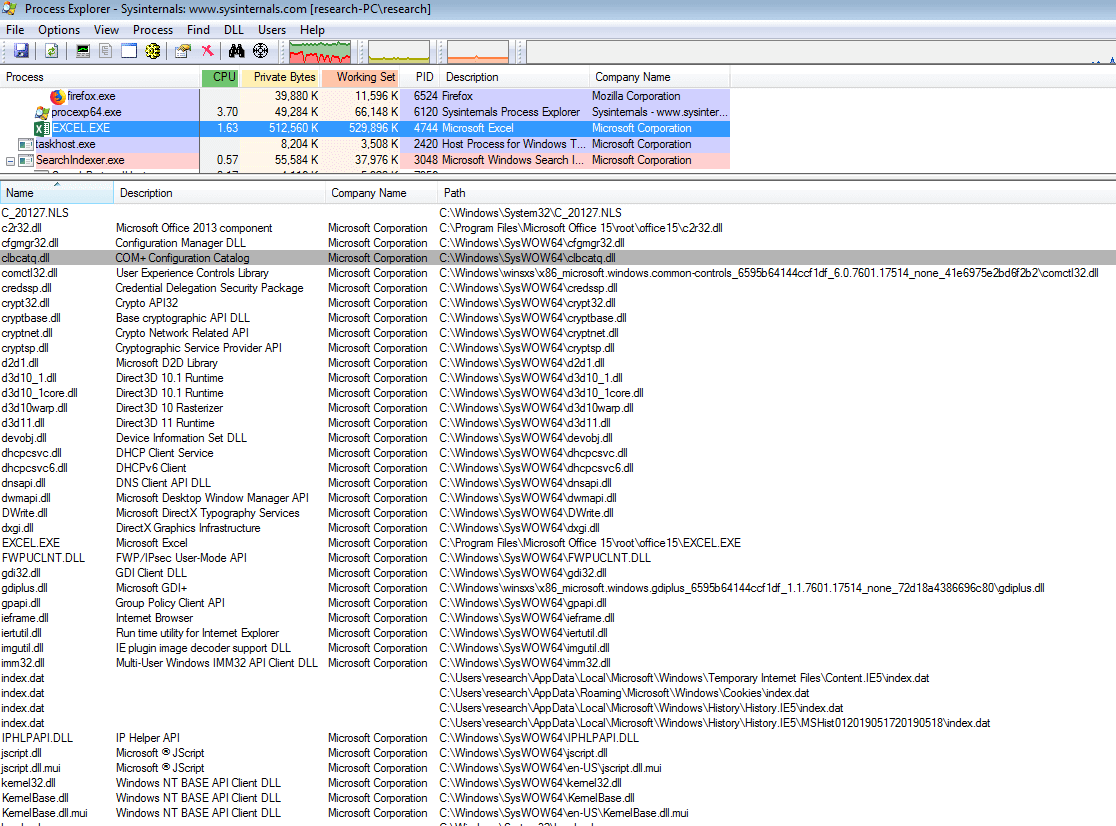Open System Information from the toolbar
Screen dimensions: 1116x826
tap(83, 51)
